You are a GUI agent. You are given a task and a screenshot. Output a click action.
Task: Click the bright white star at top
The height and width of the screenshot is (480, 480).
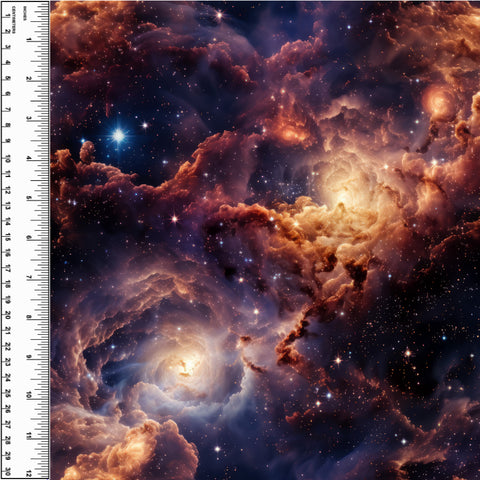click(x=219, y=15)
